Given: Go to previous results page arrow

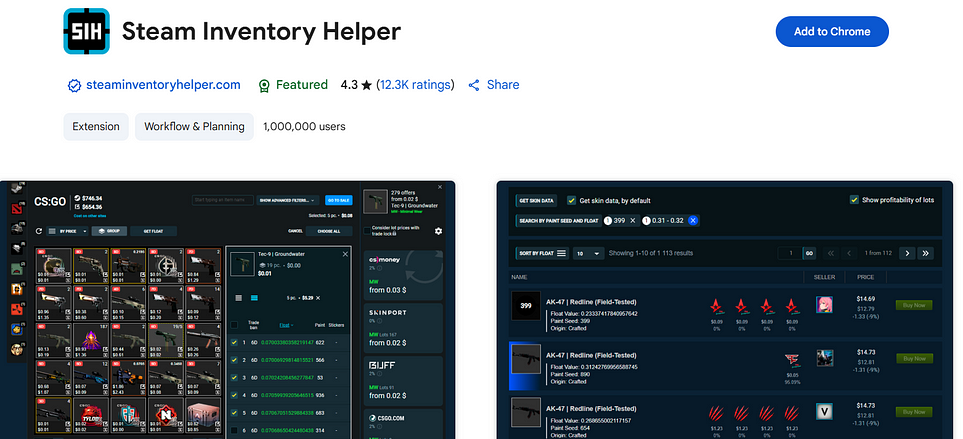Looking at the screenshot, I should (x=849, y=253).
